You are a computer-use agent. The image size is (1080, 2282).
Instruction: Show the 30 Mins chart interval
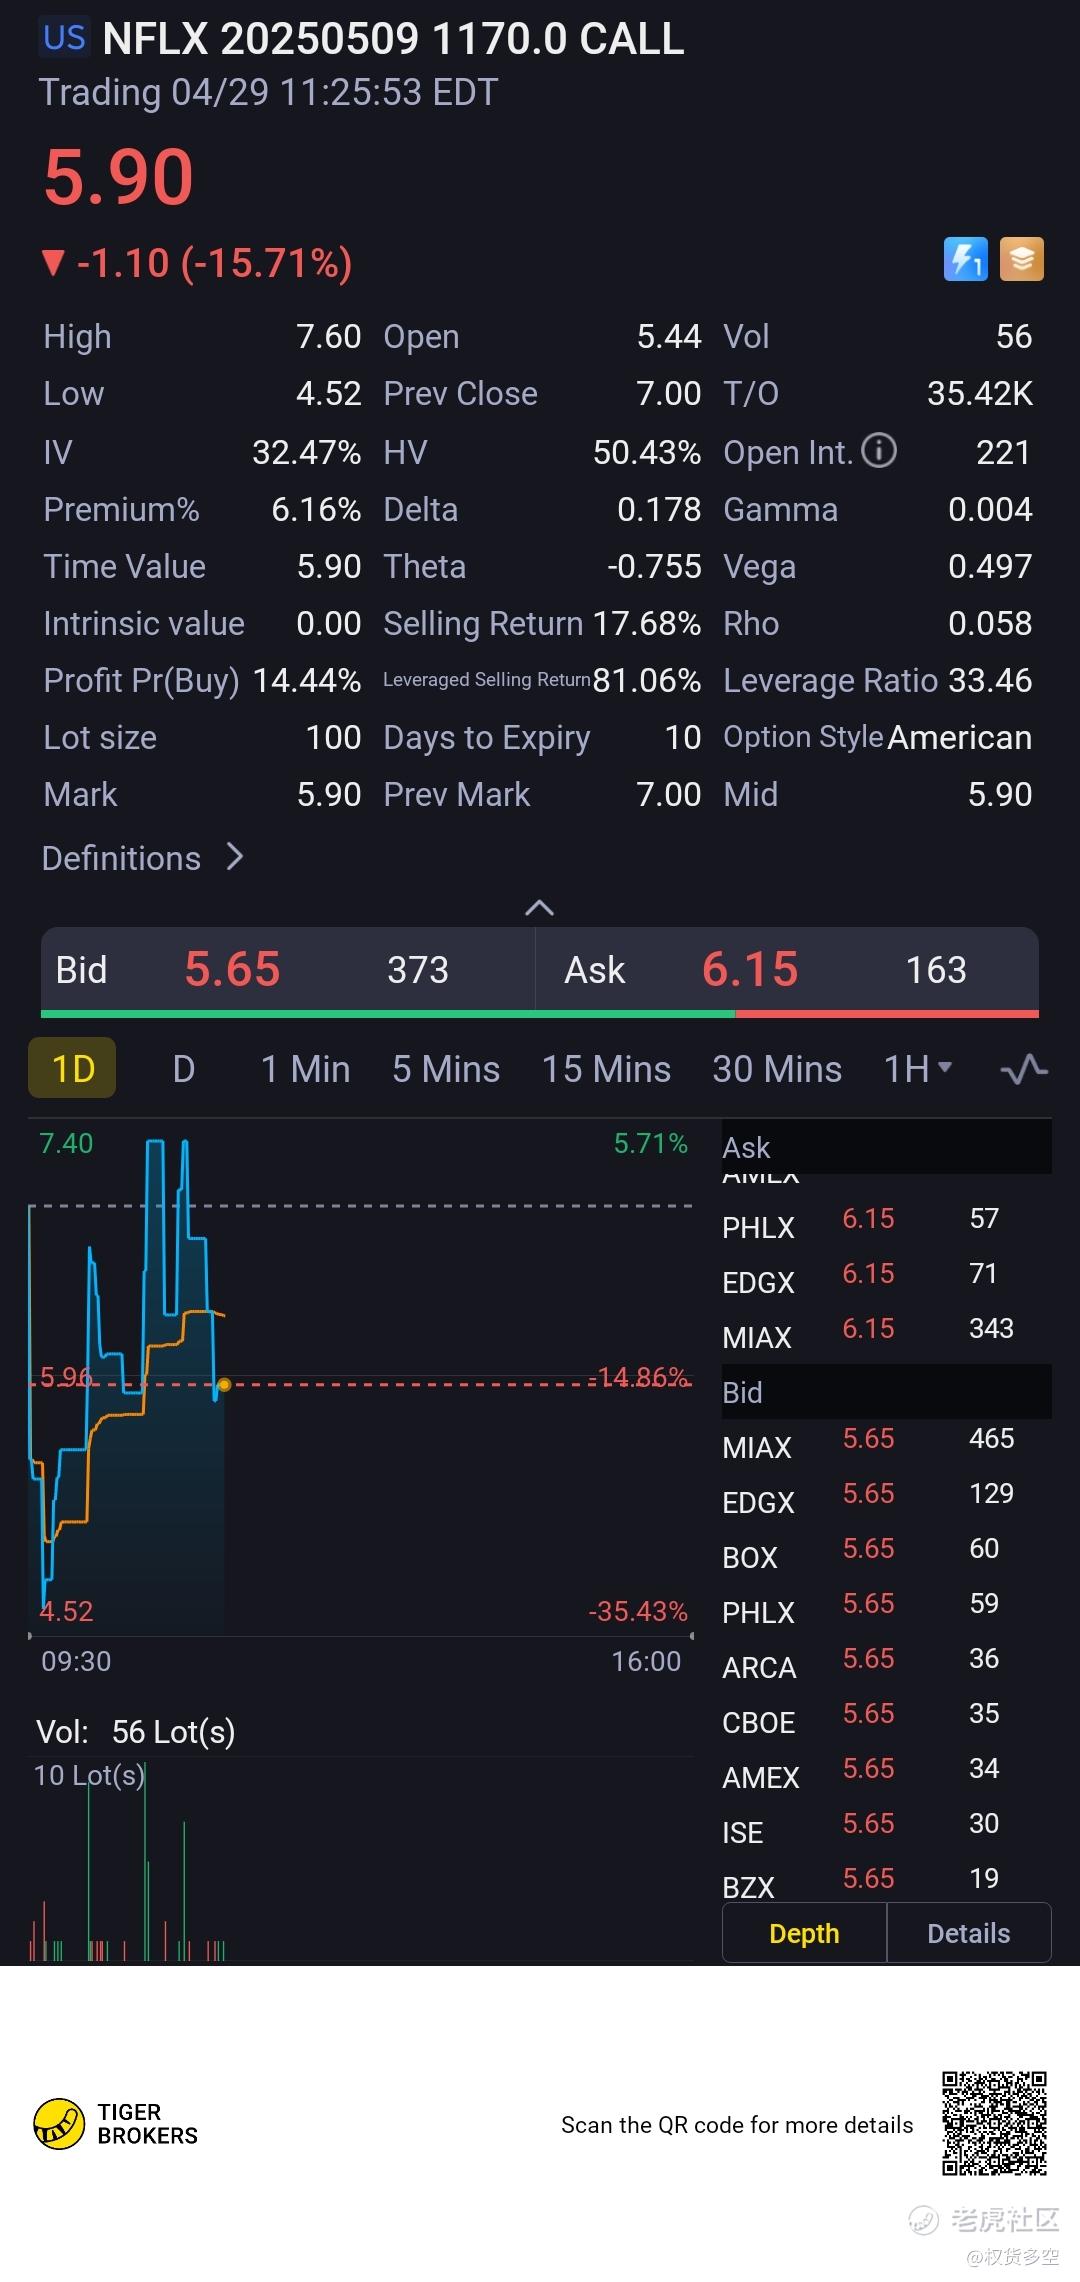click(777, 1069)
